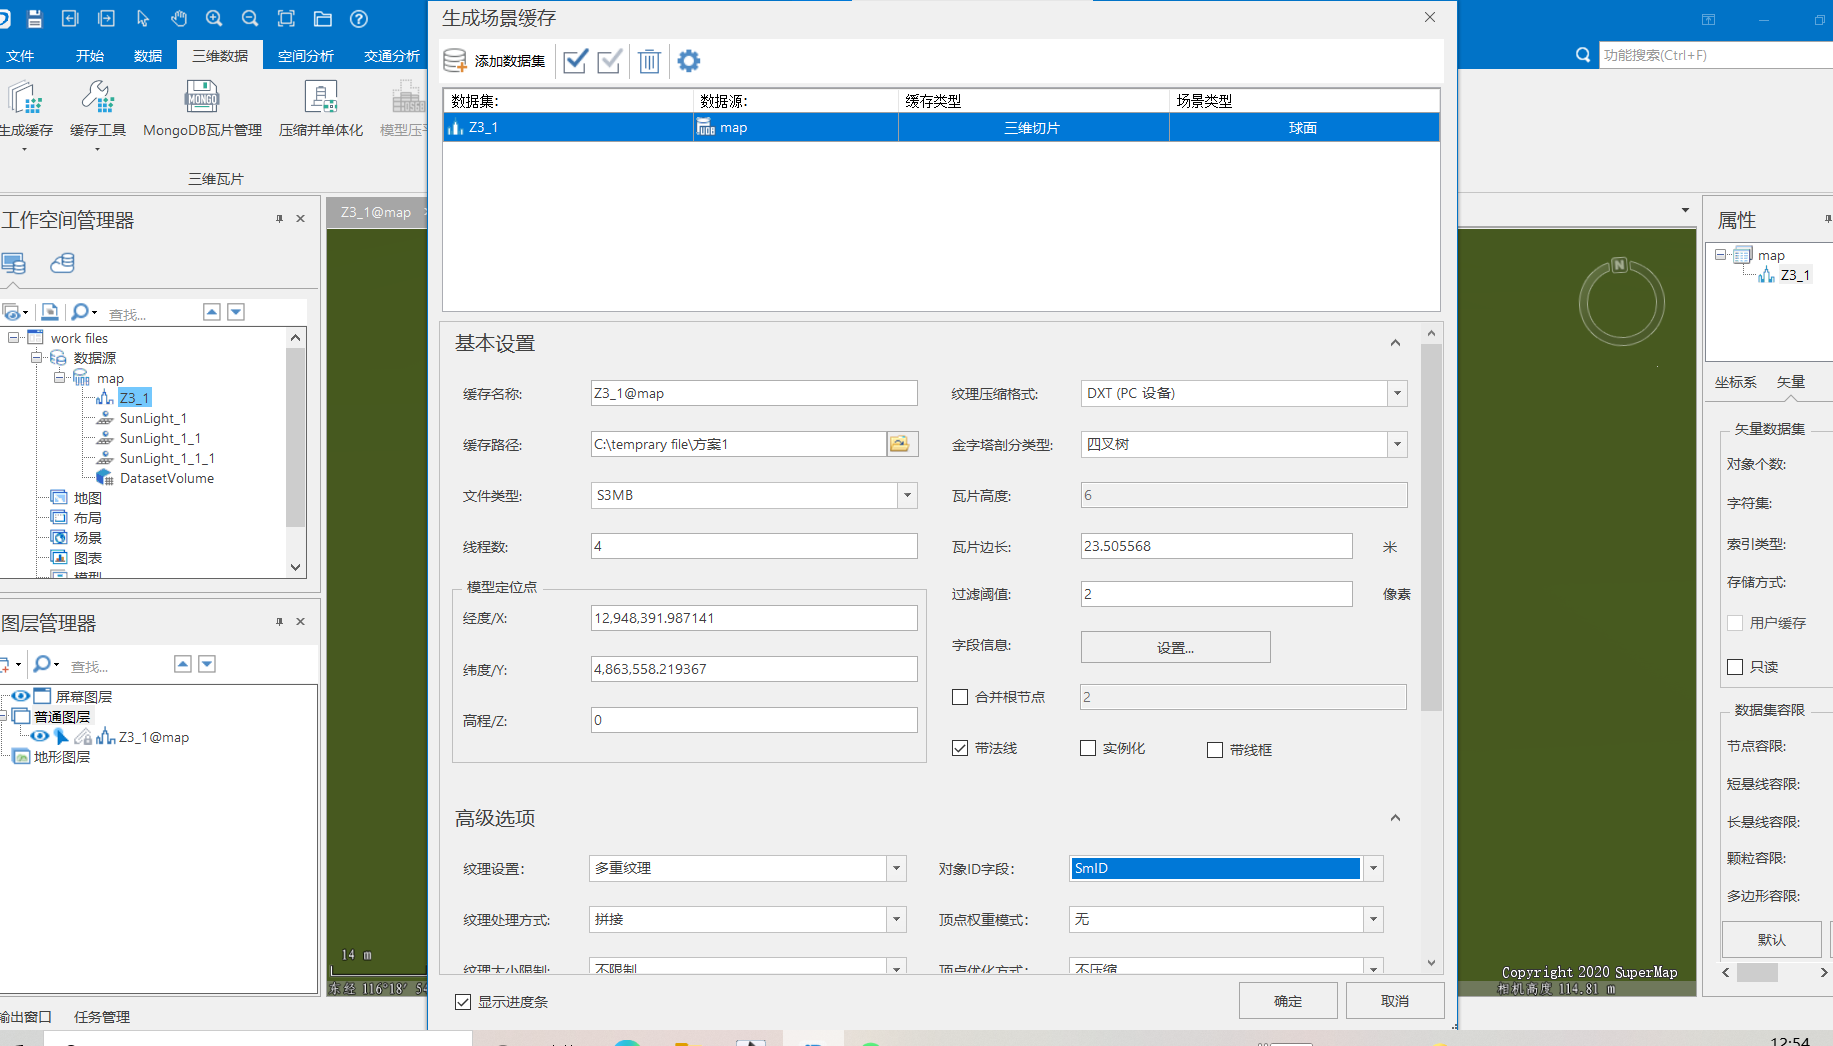Open MongoDB瓦片管理 tool in ribbon
Image resolution: width=1833 pixels, height=1046 pixels.
coord(202,98)
